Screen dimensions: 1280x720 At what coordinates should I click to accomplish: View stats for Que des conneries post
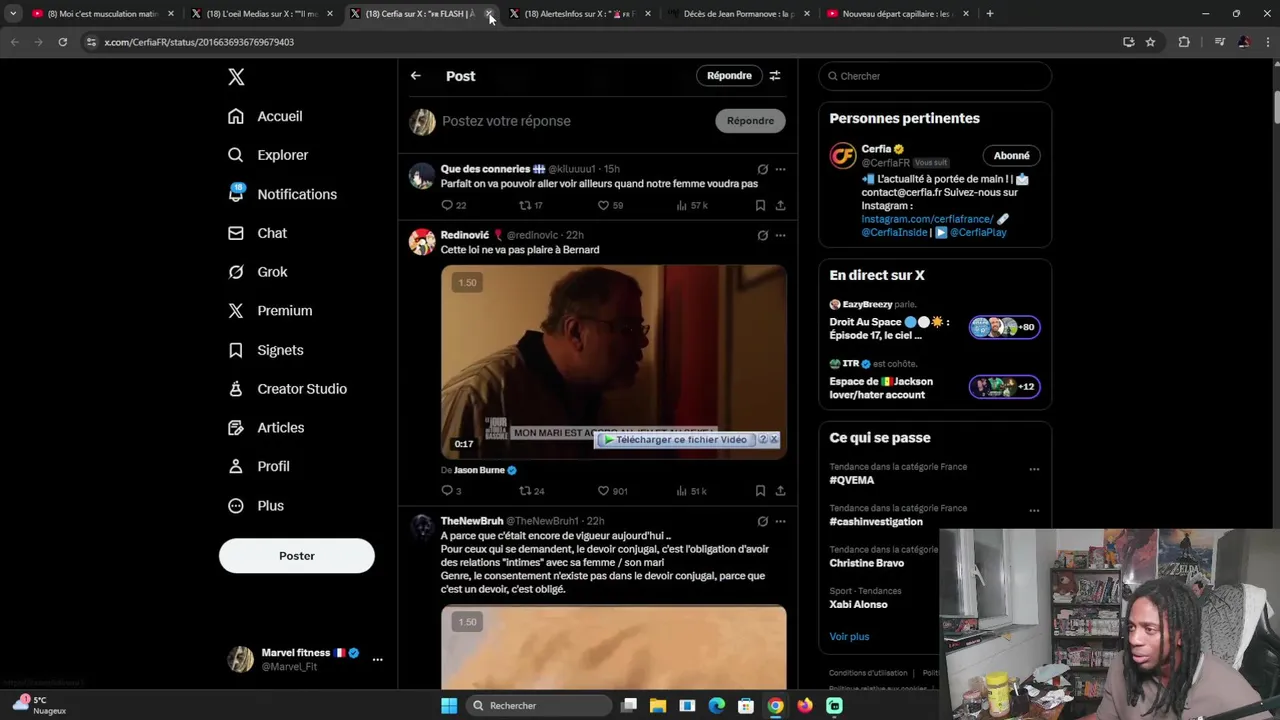(x=692, y=205)
